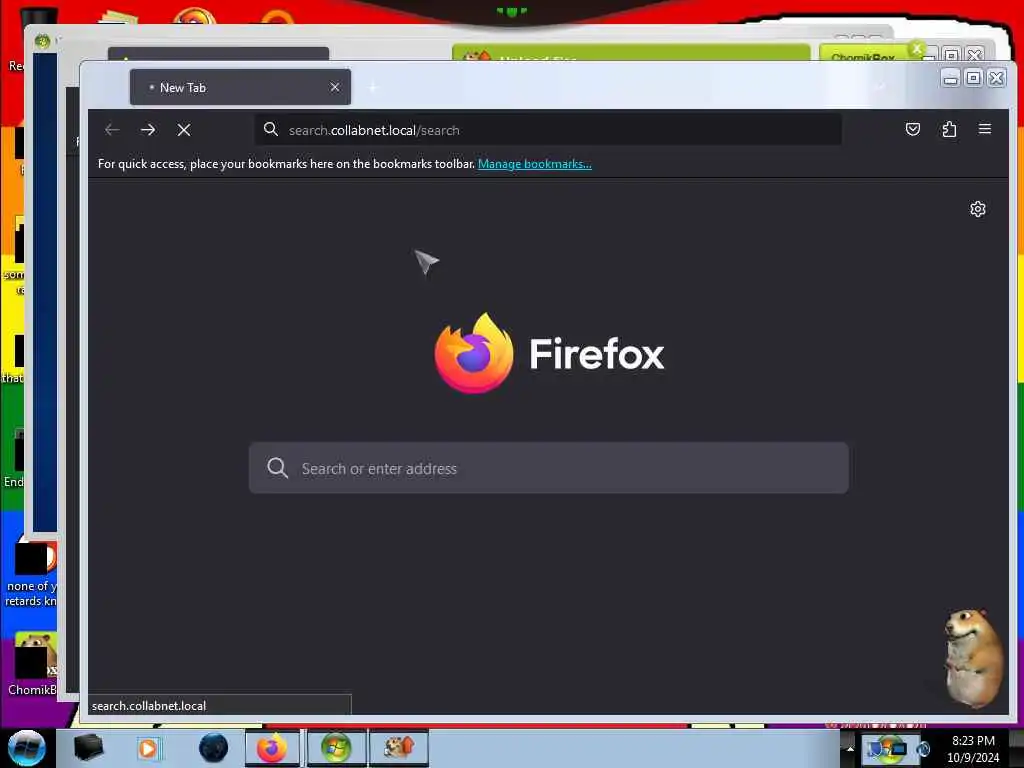The image size is (1024, 768).
Task: Stop page loading with the X button
Action: click(184, 130)
